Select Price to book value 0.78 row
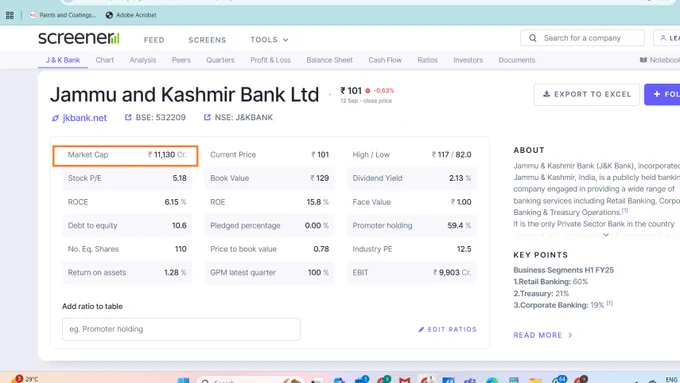 [x=269, y=249]
